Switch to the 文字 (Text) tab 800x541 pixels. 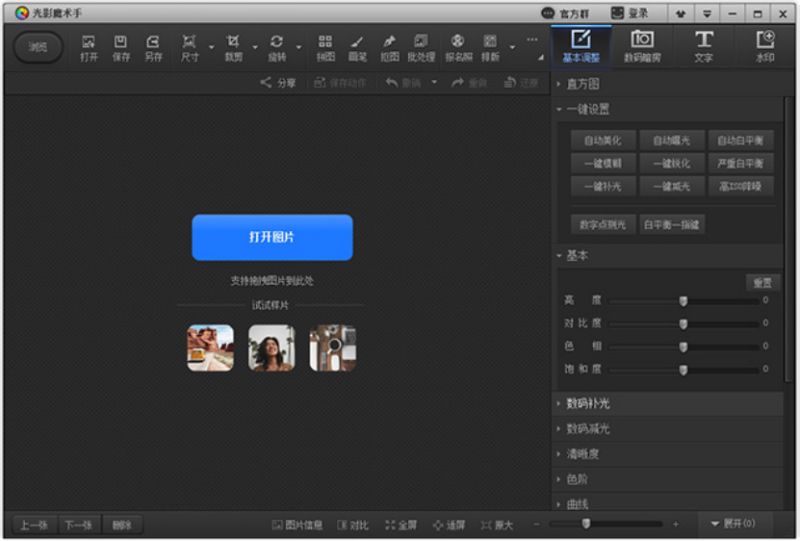(x=704, y=46)
